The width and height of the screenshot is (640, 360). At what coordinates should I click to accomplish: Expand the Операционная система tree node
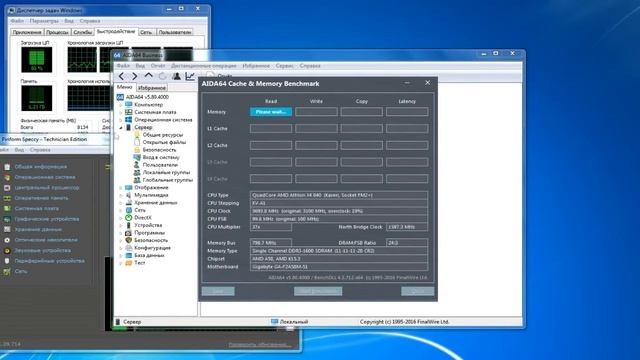coord(121,120)
